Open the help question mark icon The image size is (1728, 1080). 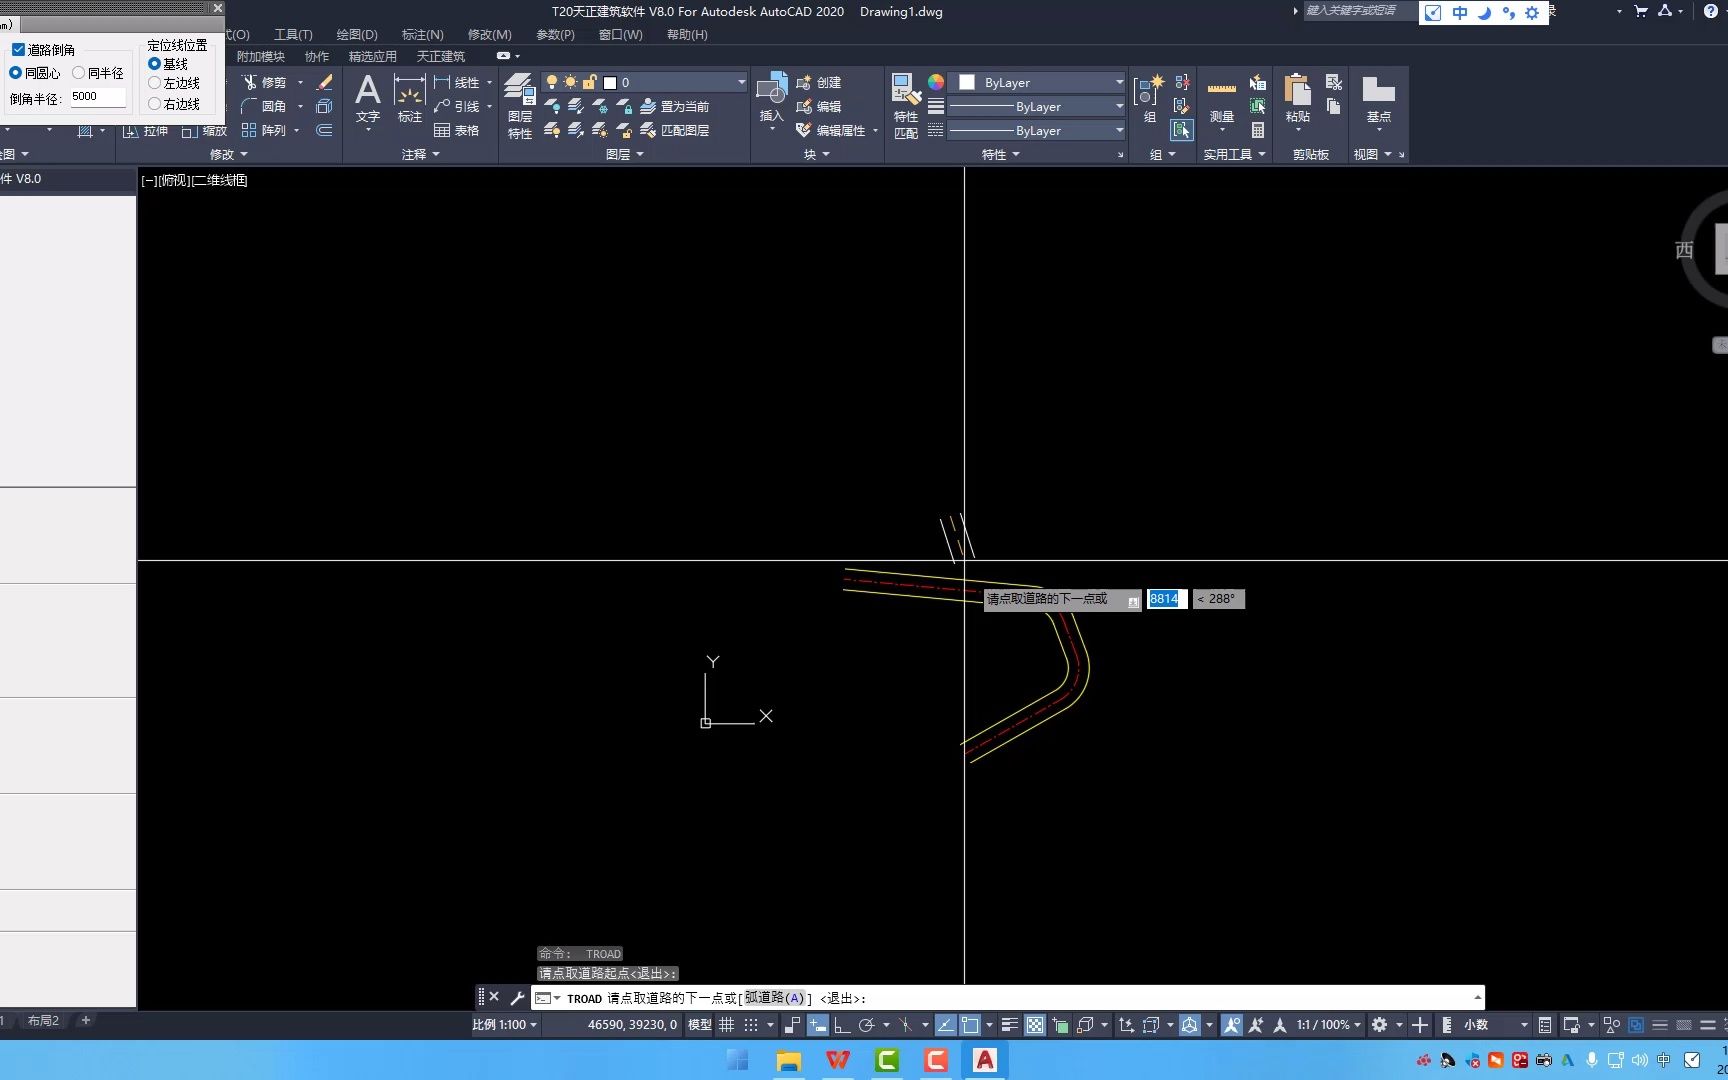(x=1711, y=11)
